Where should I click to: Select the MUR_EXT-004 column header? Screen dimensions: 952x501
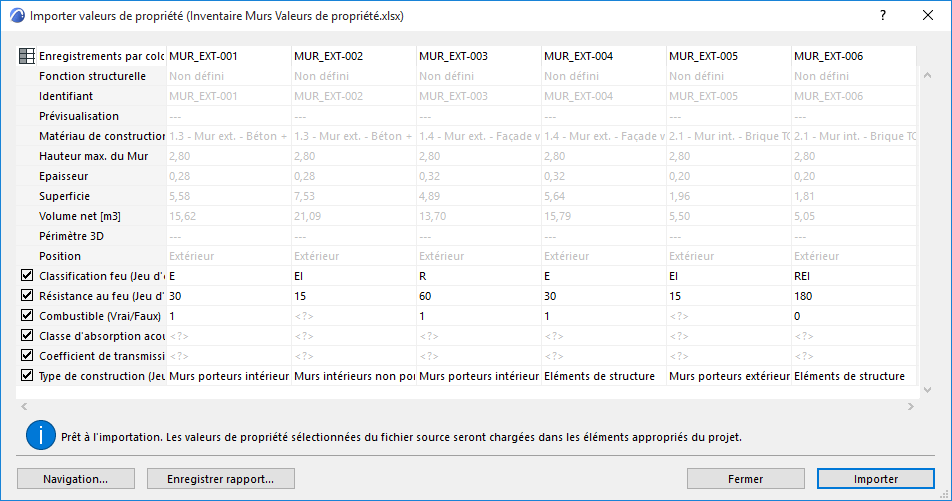point(604,56)
